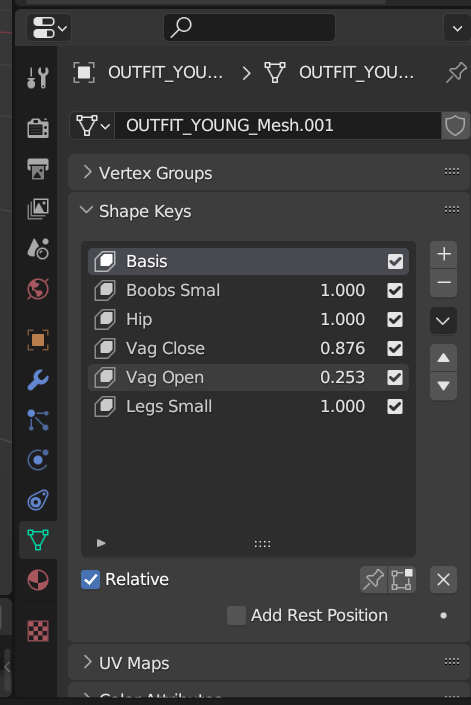Open the Physics properties tab
This screenshot has width=471, height=705.
tap(38, 460)
